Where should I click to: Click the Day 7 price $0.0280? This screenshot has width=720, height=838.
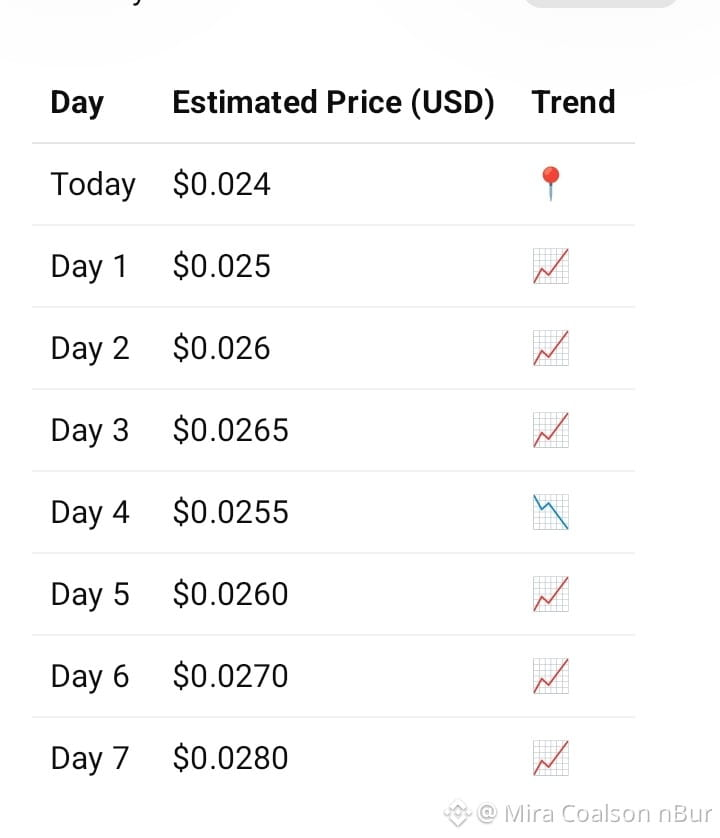point(230,758)
